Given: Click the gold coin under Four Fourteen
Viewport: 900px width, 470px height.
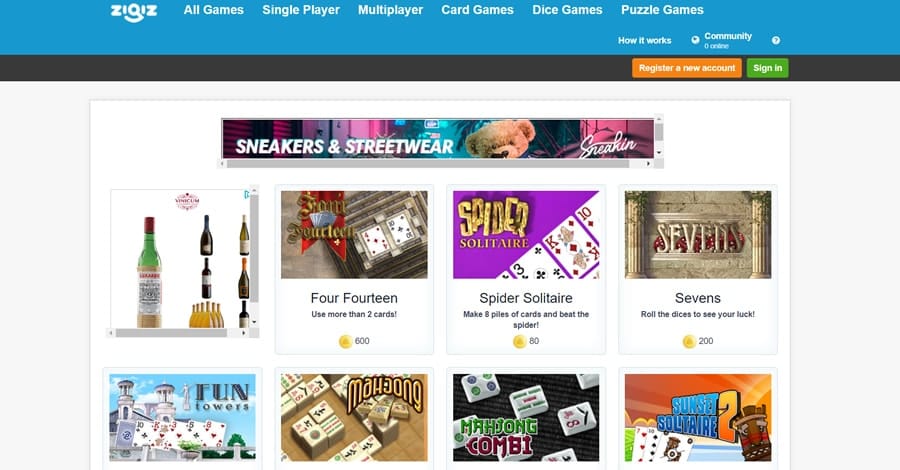Looking at the screenshot, I should (x=346, y=341).
